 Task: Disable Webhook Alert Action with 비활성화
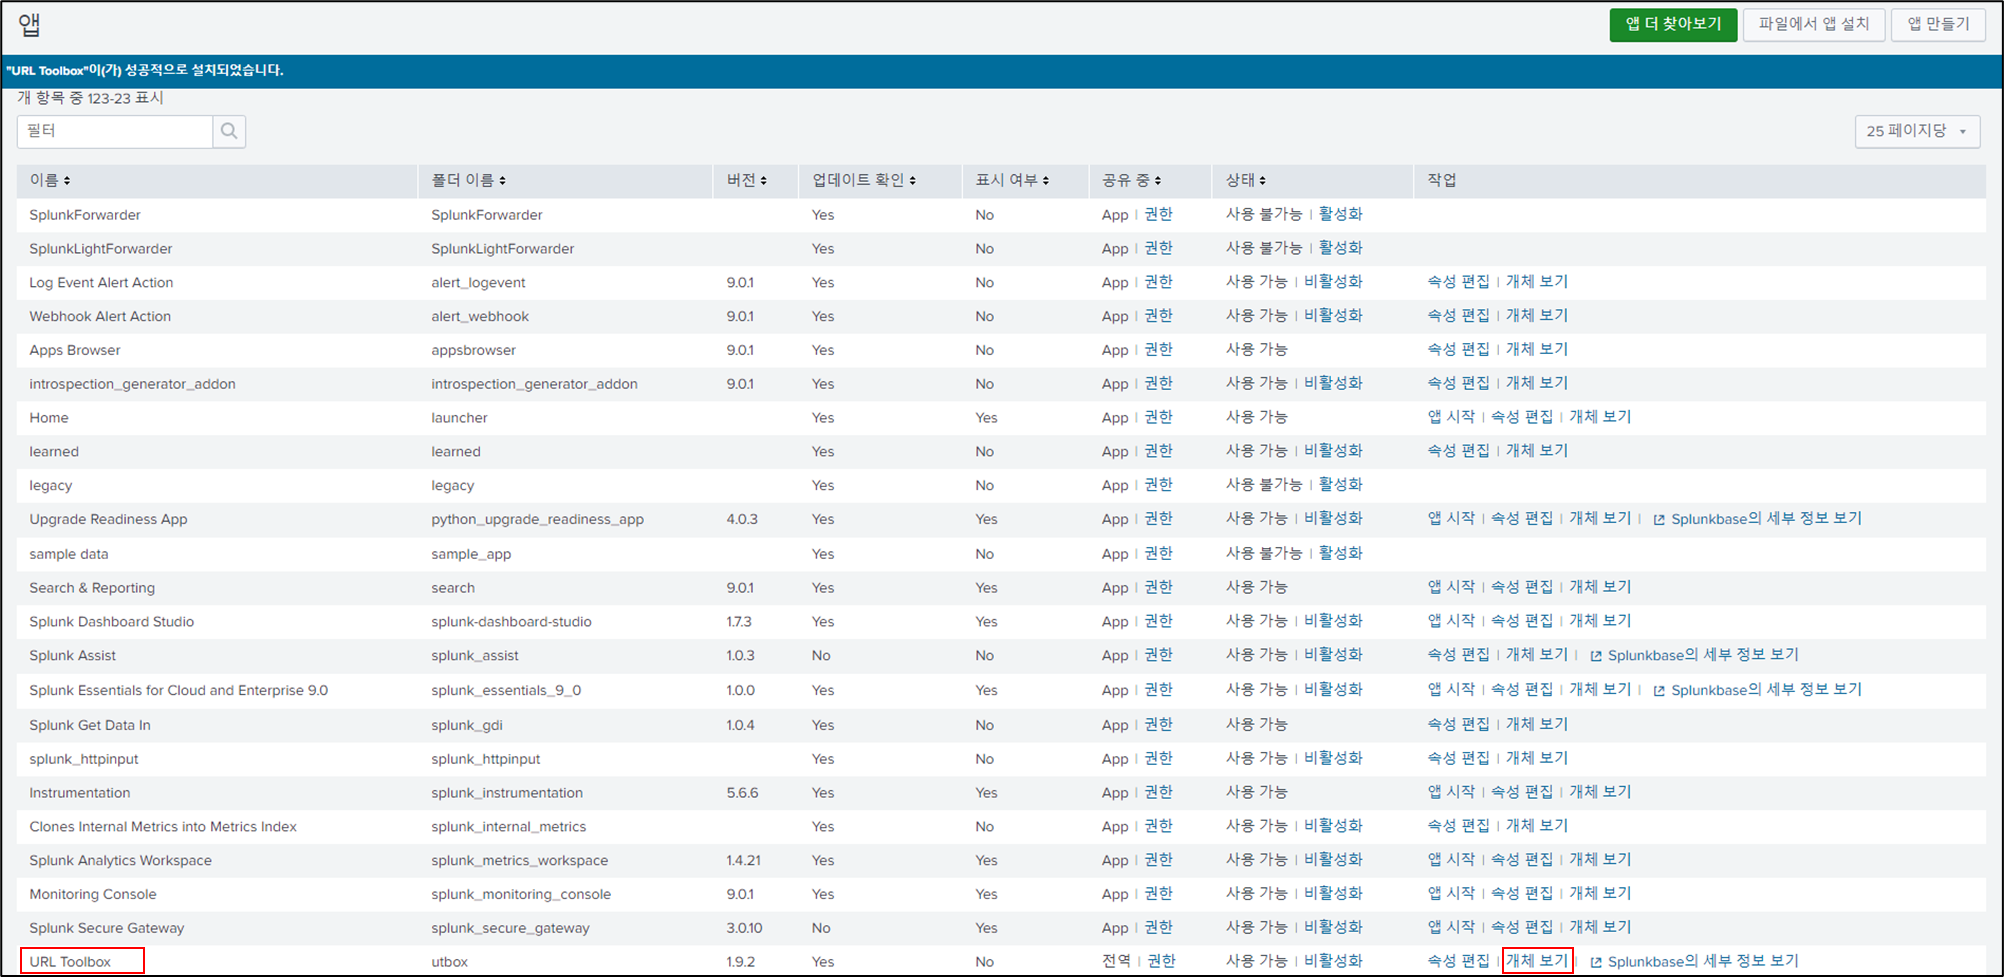[x=1333, y=316]
